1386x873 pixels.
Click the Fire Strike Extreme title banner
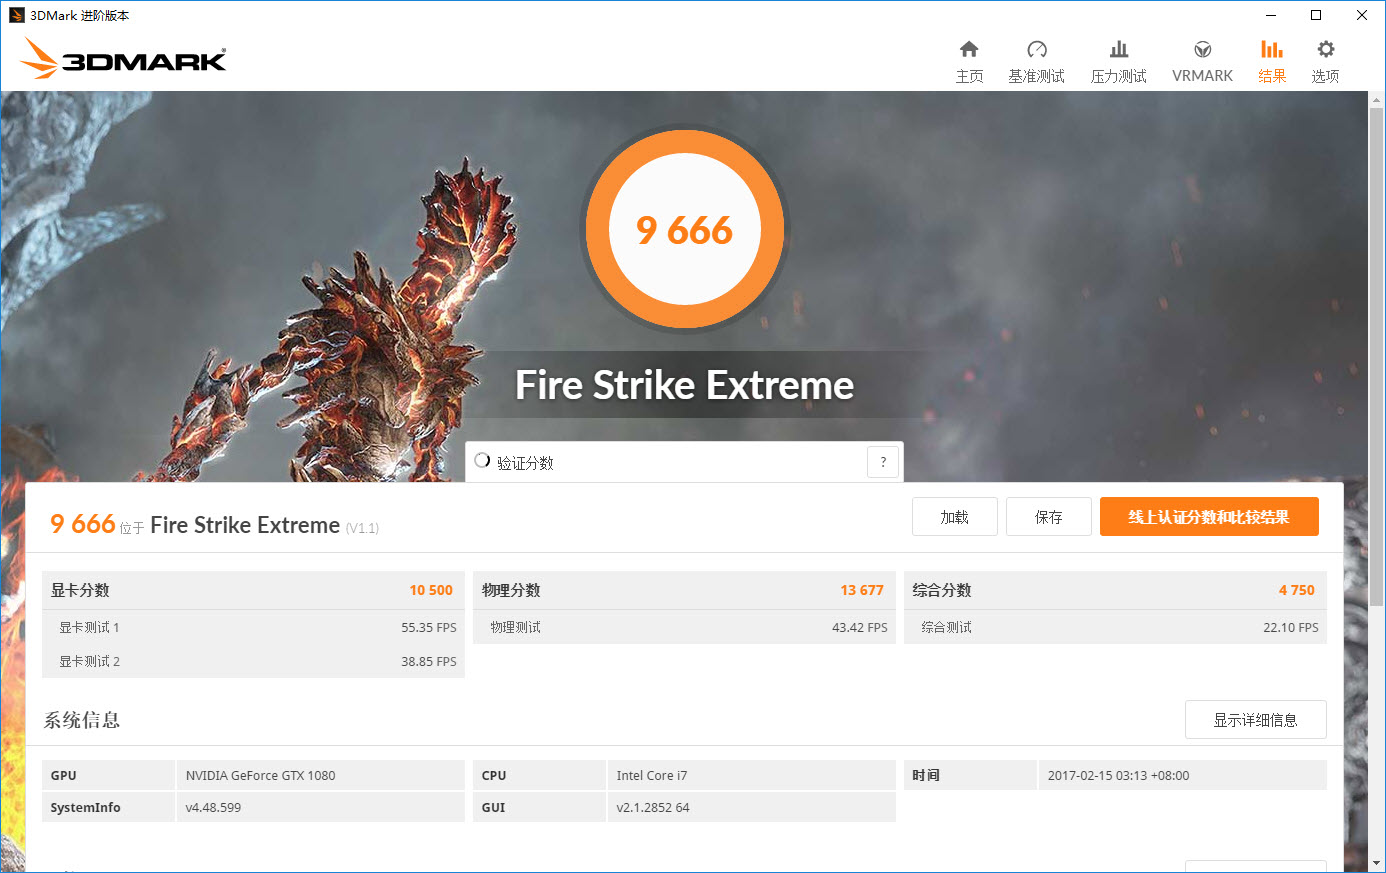tap(684, 384)
